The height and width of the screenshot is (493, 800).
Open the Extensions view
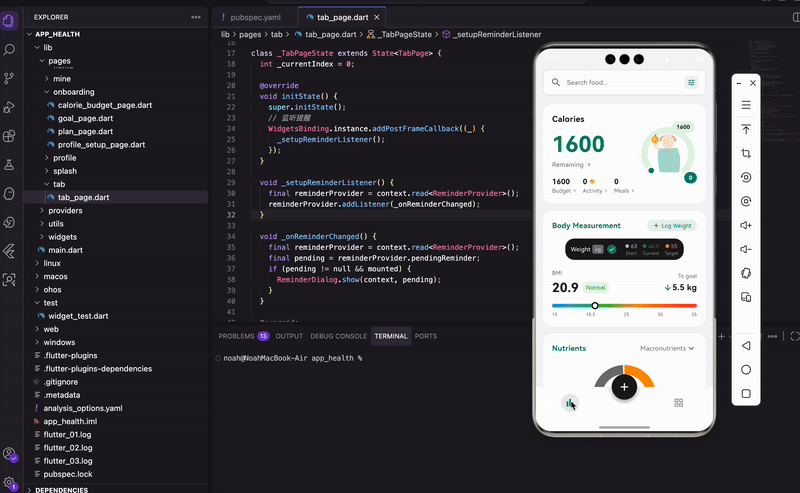pyautogui.click(x=9, y=136)
